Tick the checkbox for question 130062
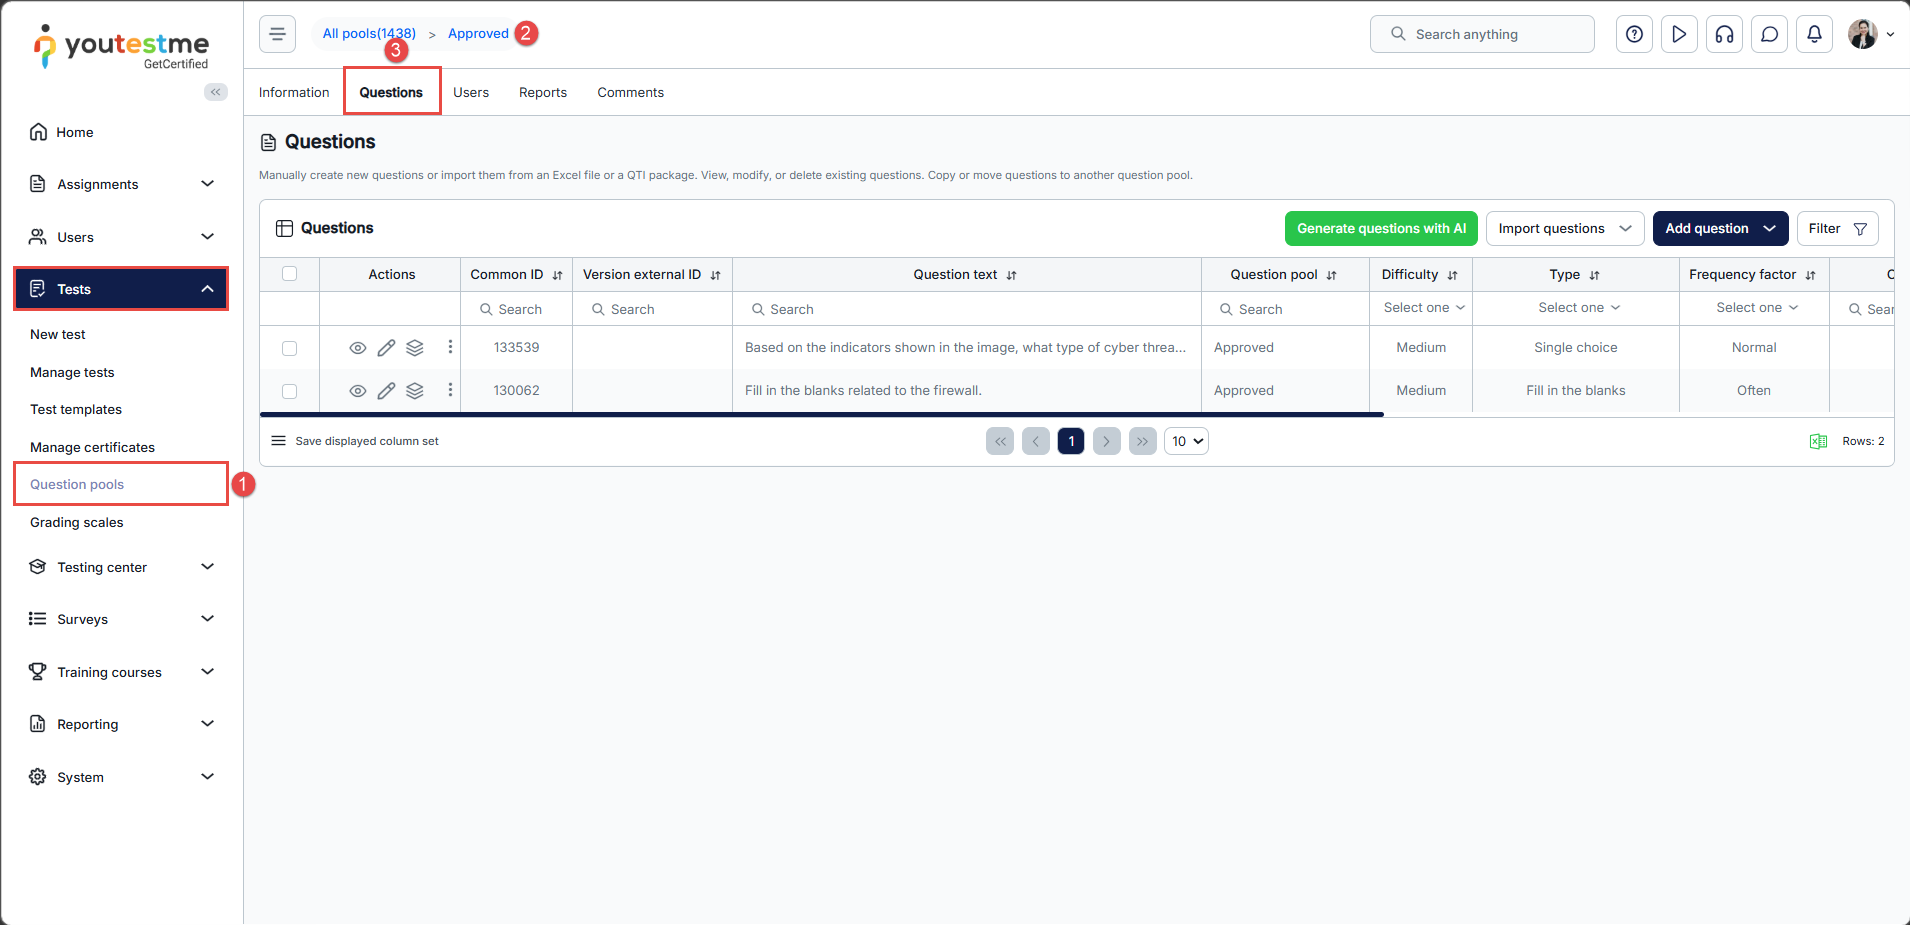 [x=290, y=391]
